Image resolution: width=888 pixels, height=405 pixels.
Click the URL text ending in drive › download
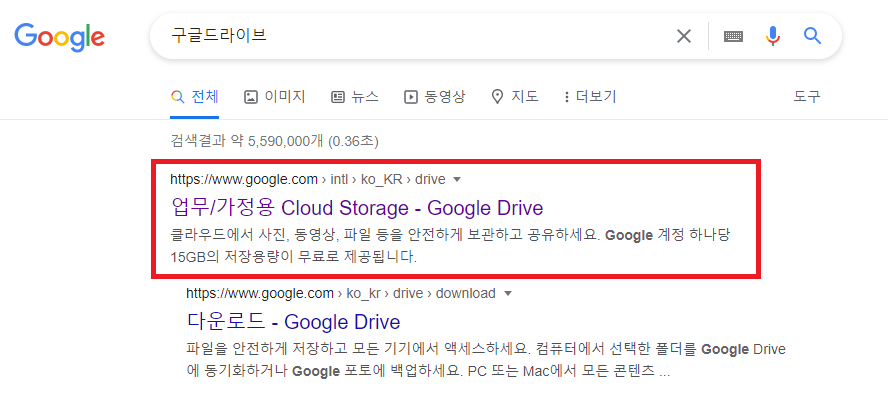click(x=341, y=293)
